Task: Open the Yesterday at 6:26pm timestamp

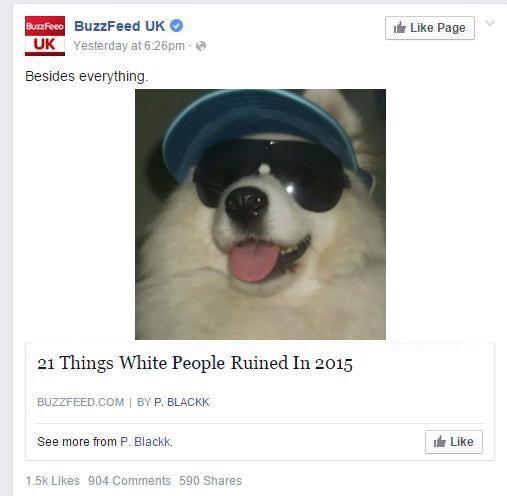Action: tap(129, 46)
